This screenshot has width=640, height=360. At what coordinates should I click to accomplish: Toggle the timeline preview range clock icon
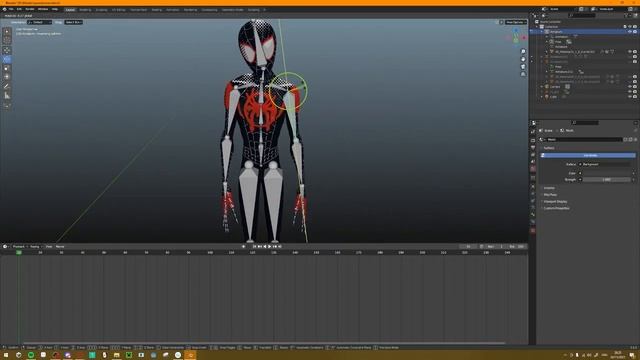pos(482,247)
